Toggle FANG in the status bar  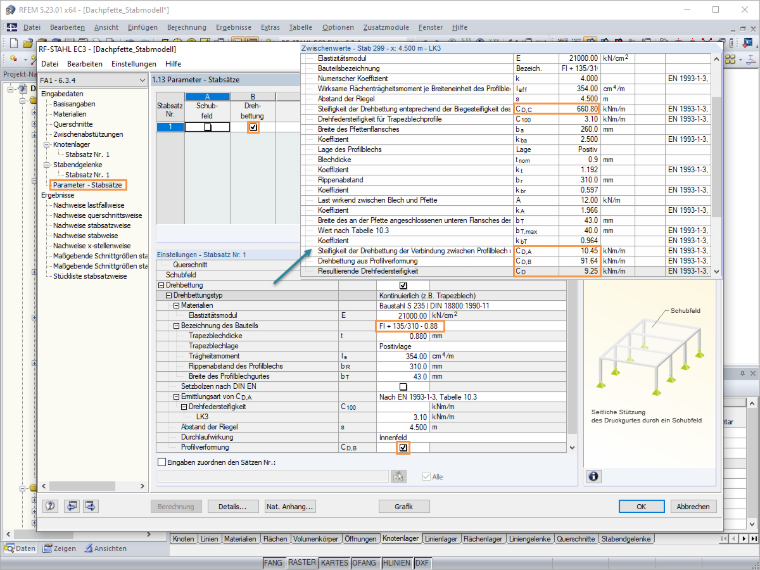click(x=274, y=563)
